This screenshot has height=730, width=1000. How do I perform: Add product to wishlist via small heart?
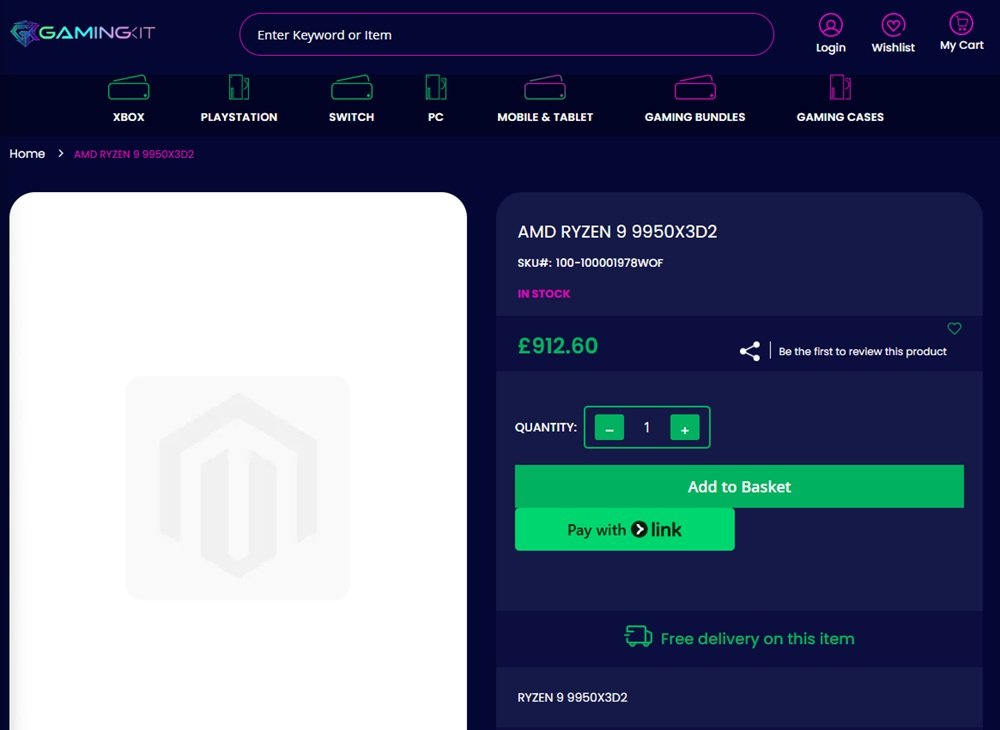954,329
